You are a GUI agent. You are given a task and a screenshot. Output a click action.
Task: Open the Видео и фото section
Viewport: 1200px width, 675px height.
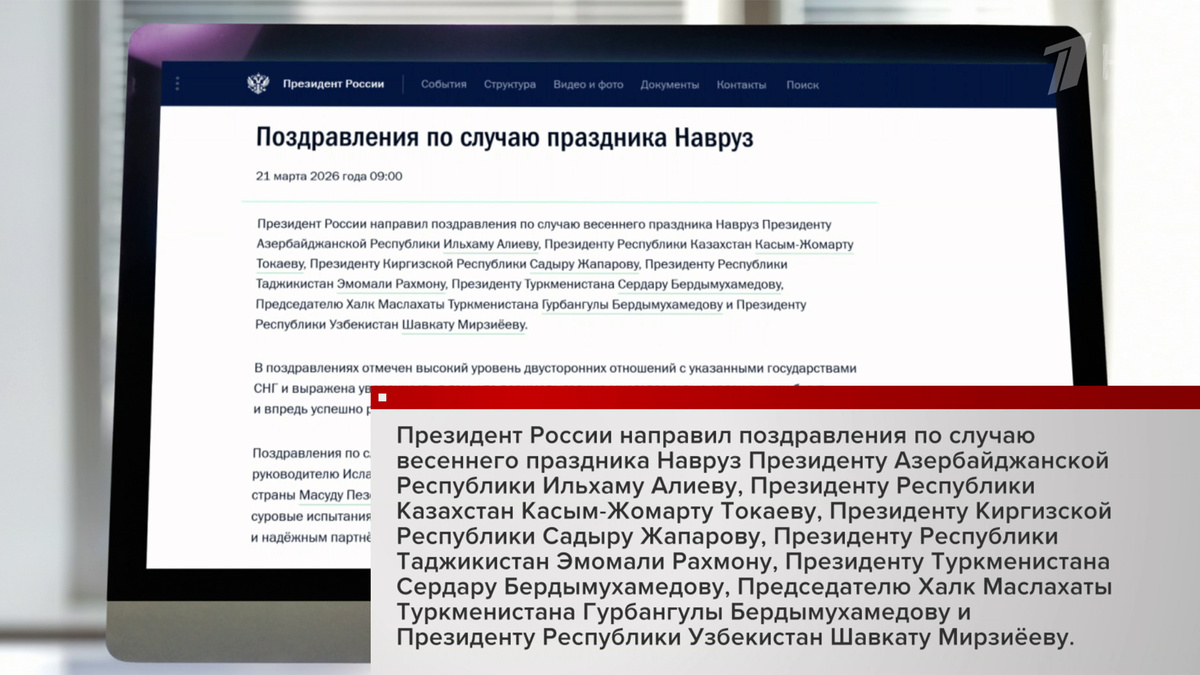pyautogui.click(x=589, y=86)
